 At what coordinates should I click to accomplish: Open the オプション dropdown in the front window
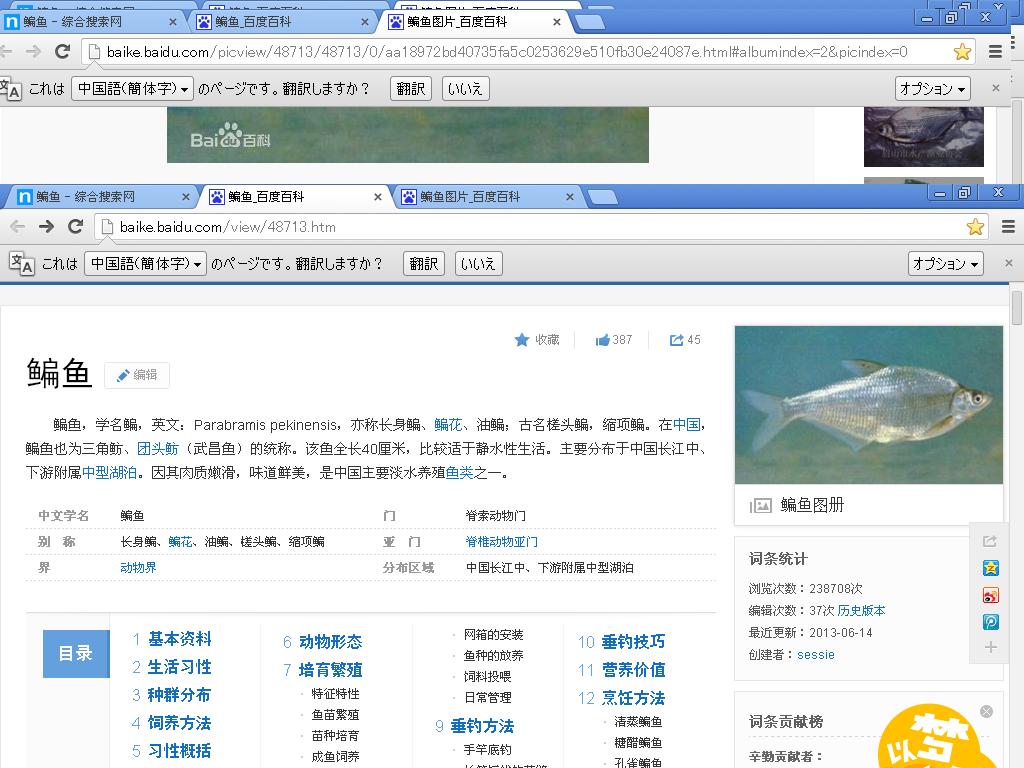tap(945, 264)
